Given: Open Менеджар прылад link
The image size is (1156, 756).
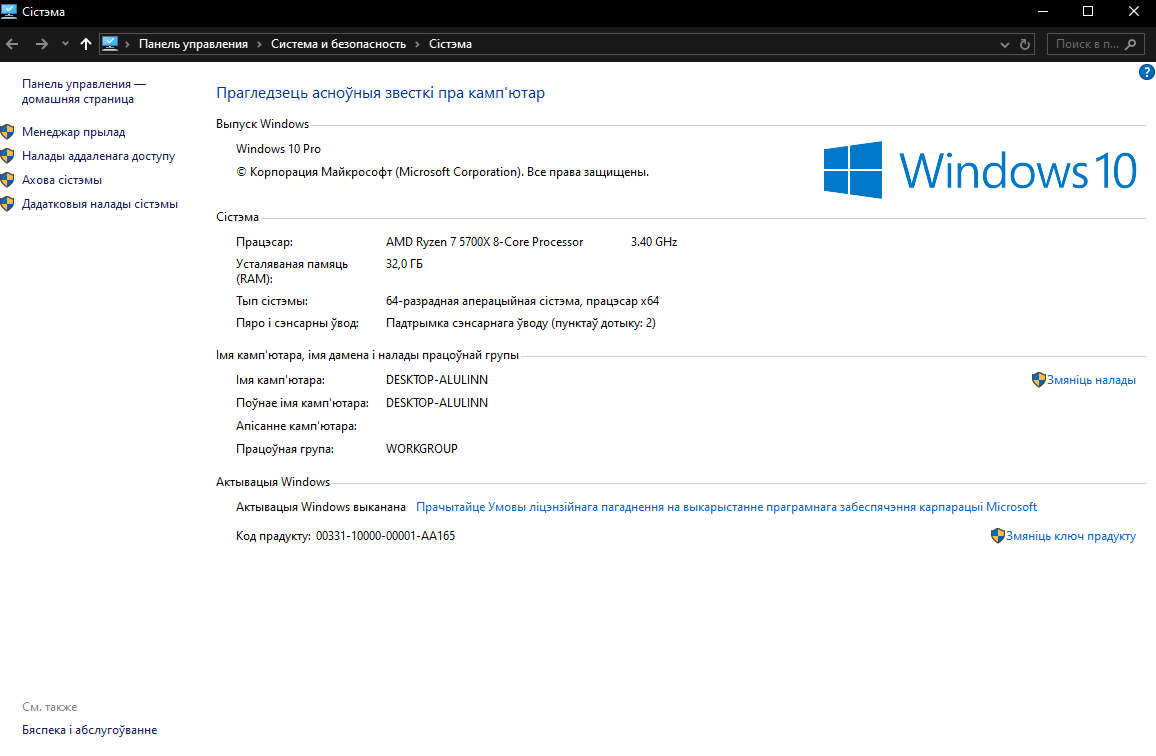Looking at the screenshot, I should coord(74,132).
